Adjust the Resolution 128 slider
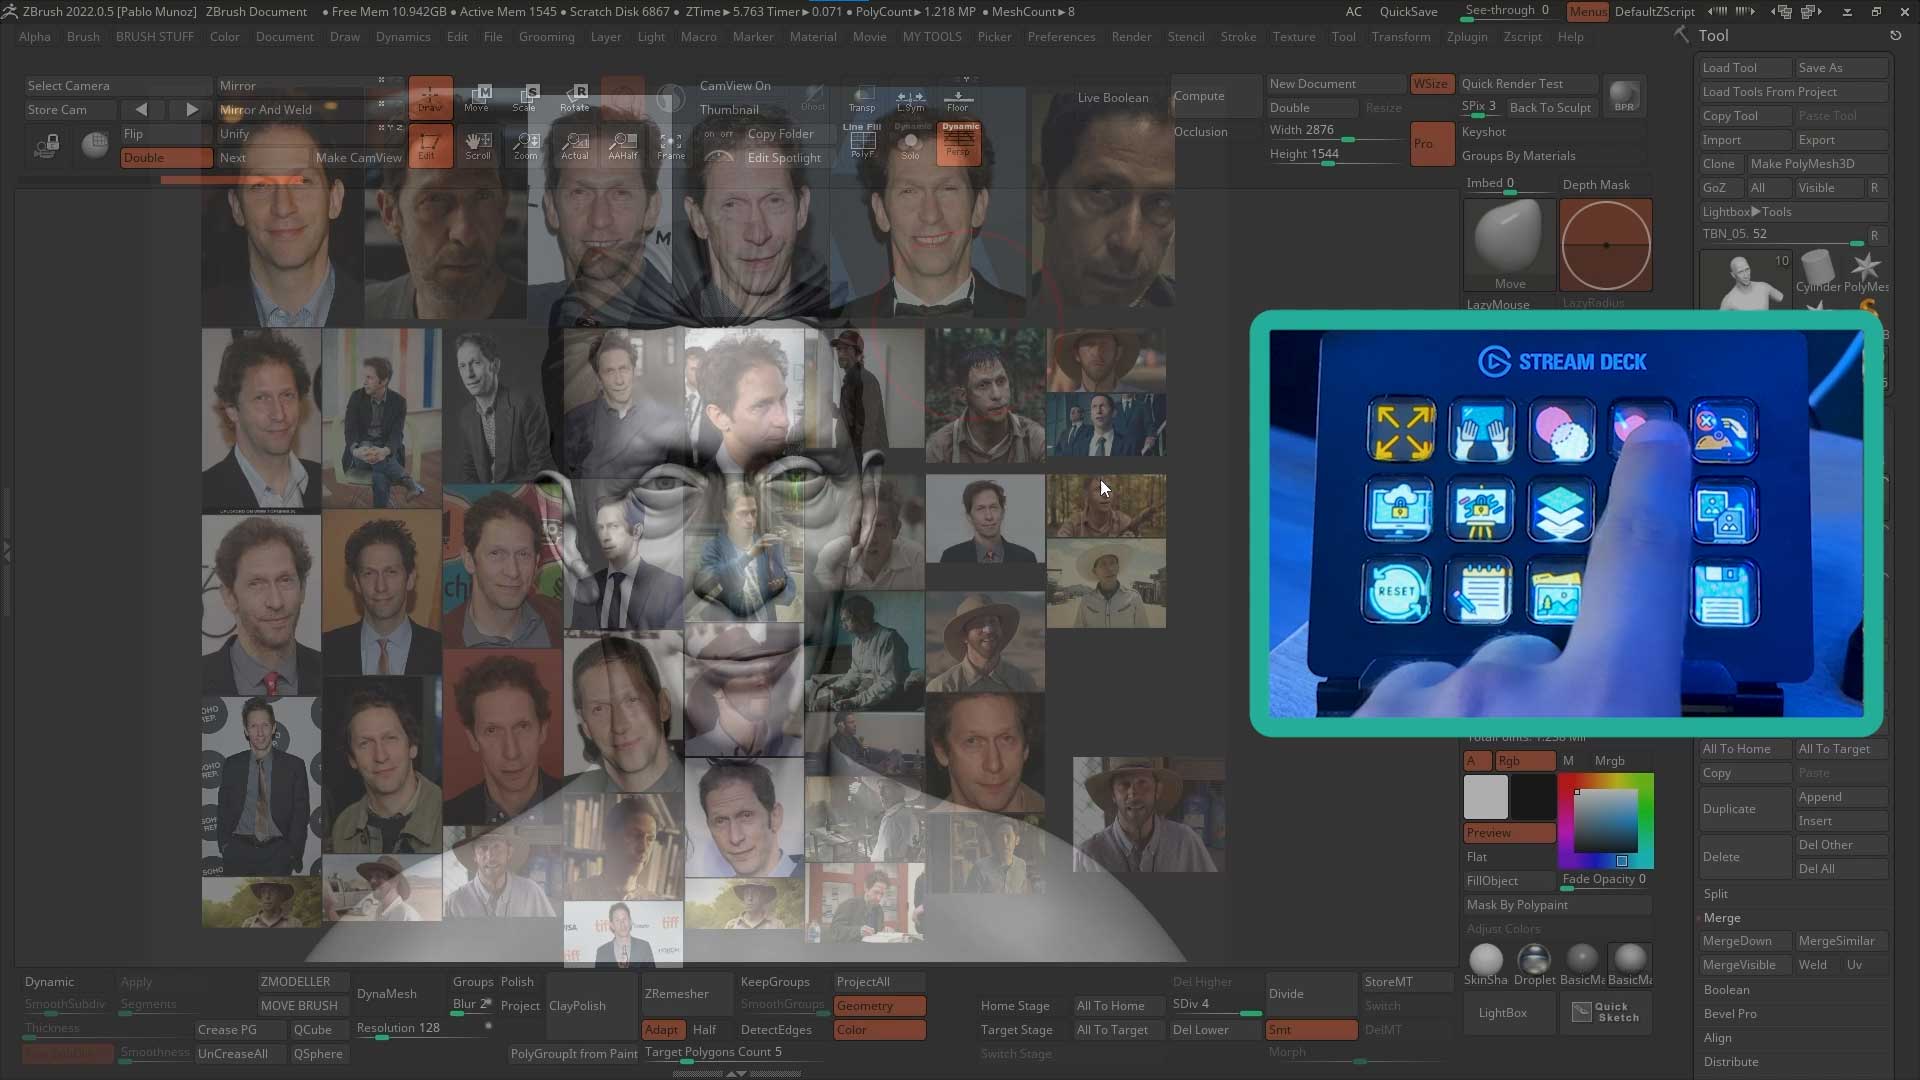 pos(422,1030)
